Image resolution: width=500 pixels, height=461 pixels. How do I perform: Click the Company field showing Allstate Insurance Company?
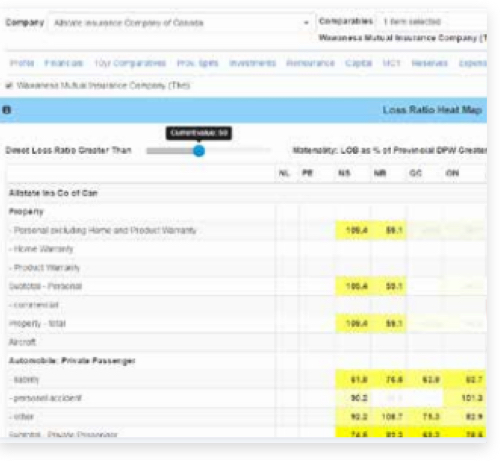pos(182,23)
